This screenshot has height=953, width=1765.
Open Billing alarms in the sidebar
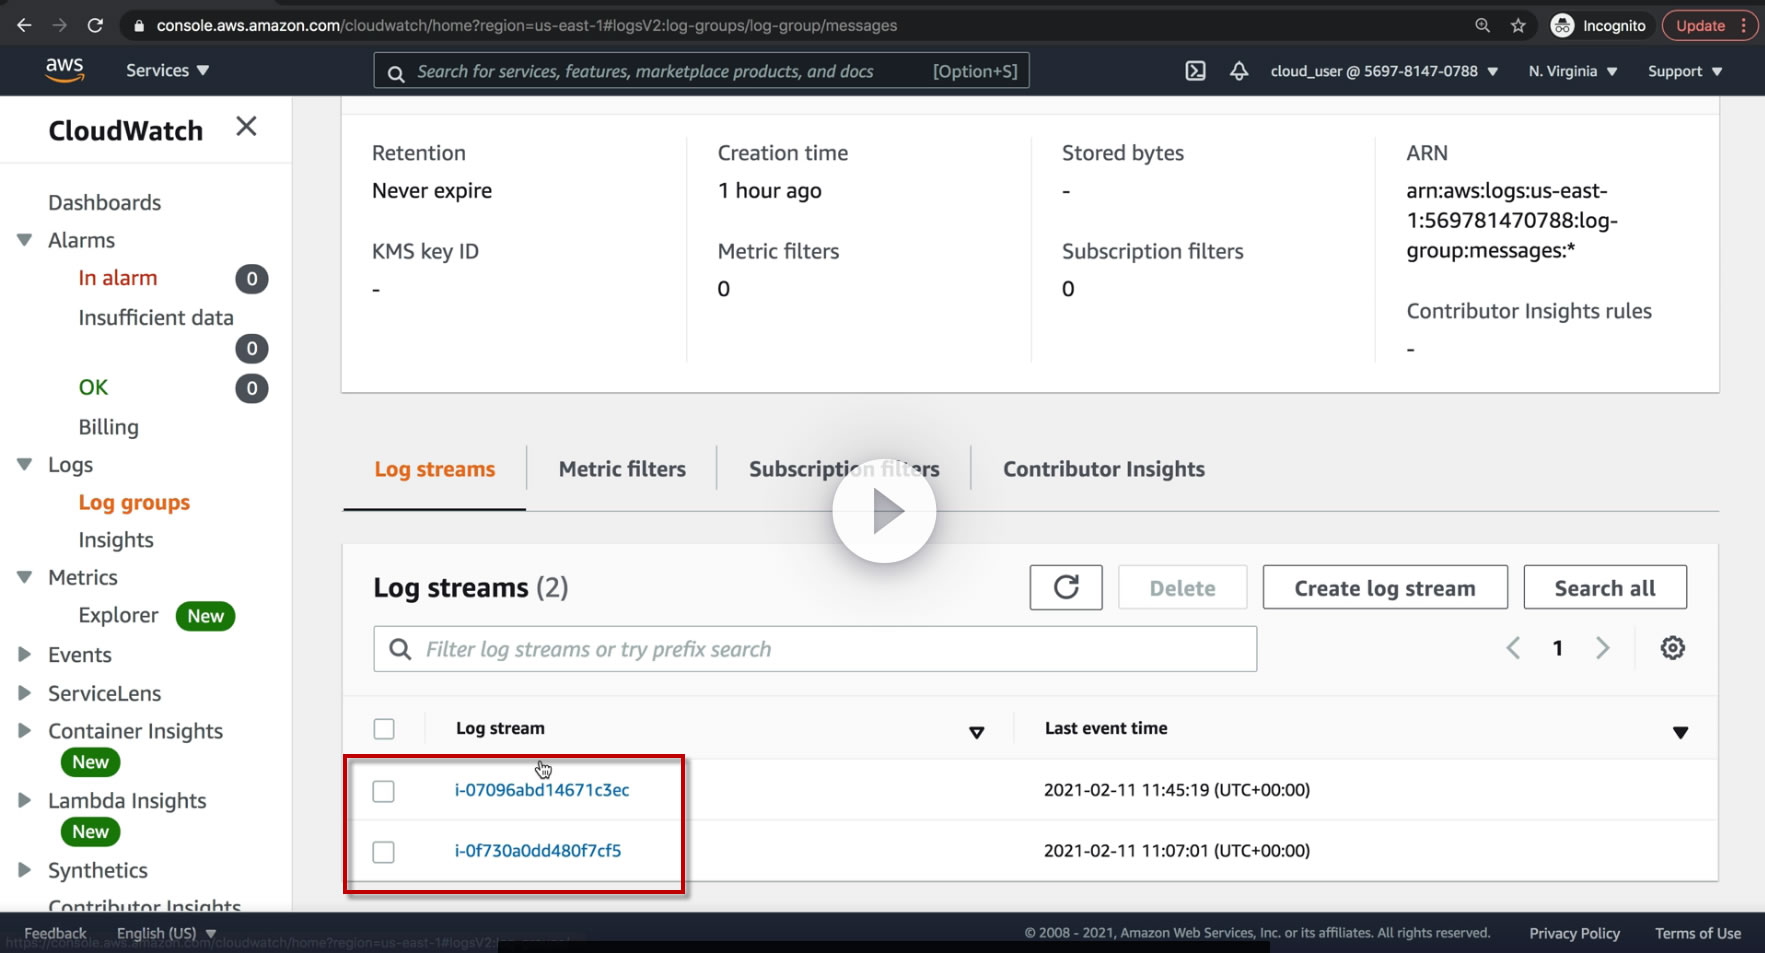click(x=108, y=427)
